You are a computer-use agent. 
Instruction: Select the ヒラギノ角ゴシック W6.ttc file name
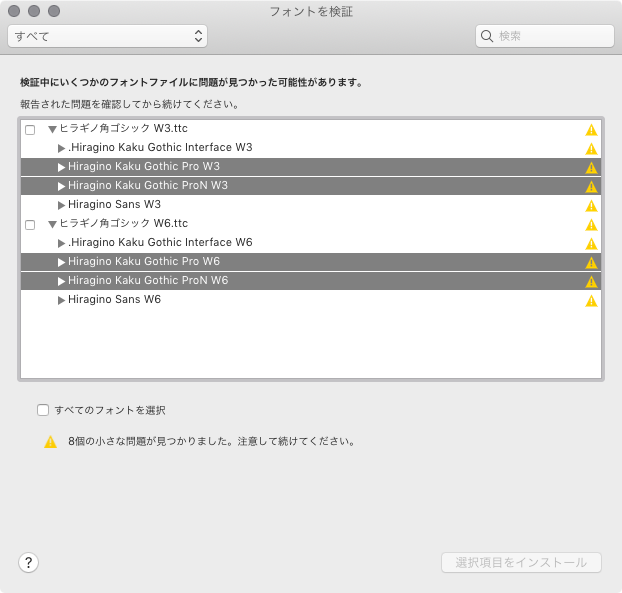pos(123,223)
